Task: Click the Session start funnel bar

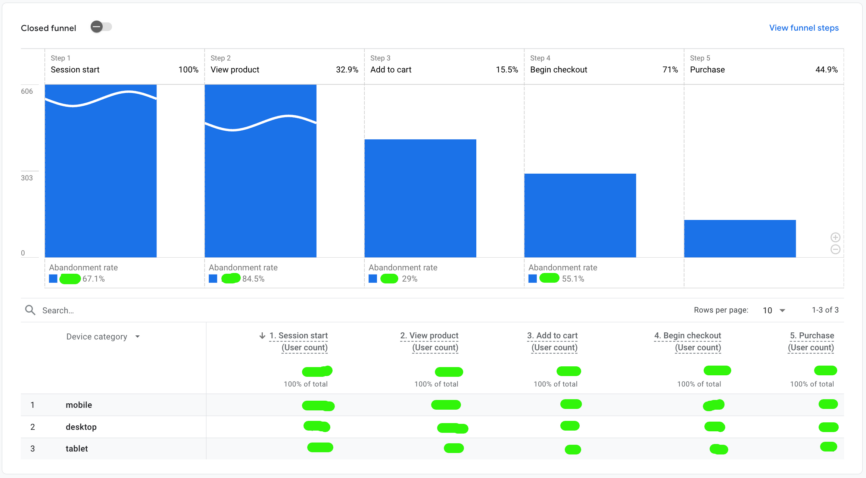Action: click(x=100, y=180)
